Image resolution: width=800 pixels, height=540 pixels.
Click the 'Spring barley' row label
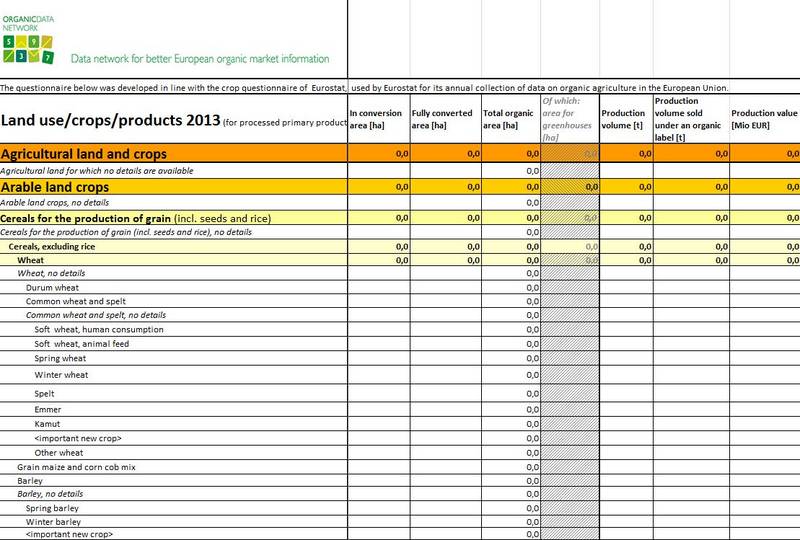click(x=52, y=508)
